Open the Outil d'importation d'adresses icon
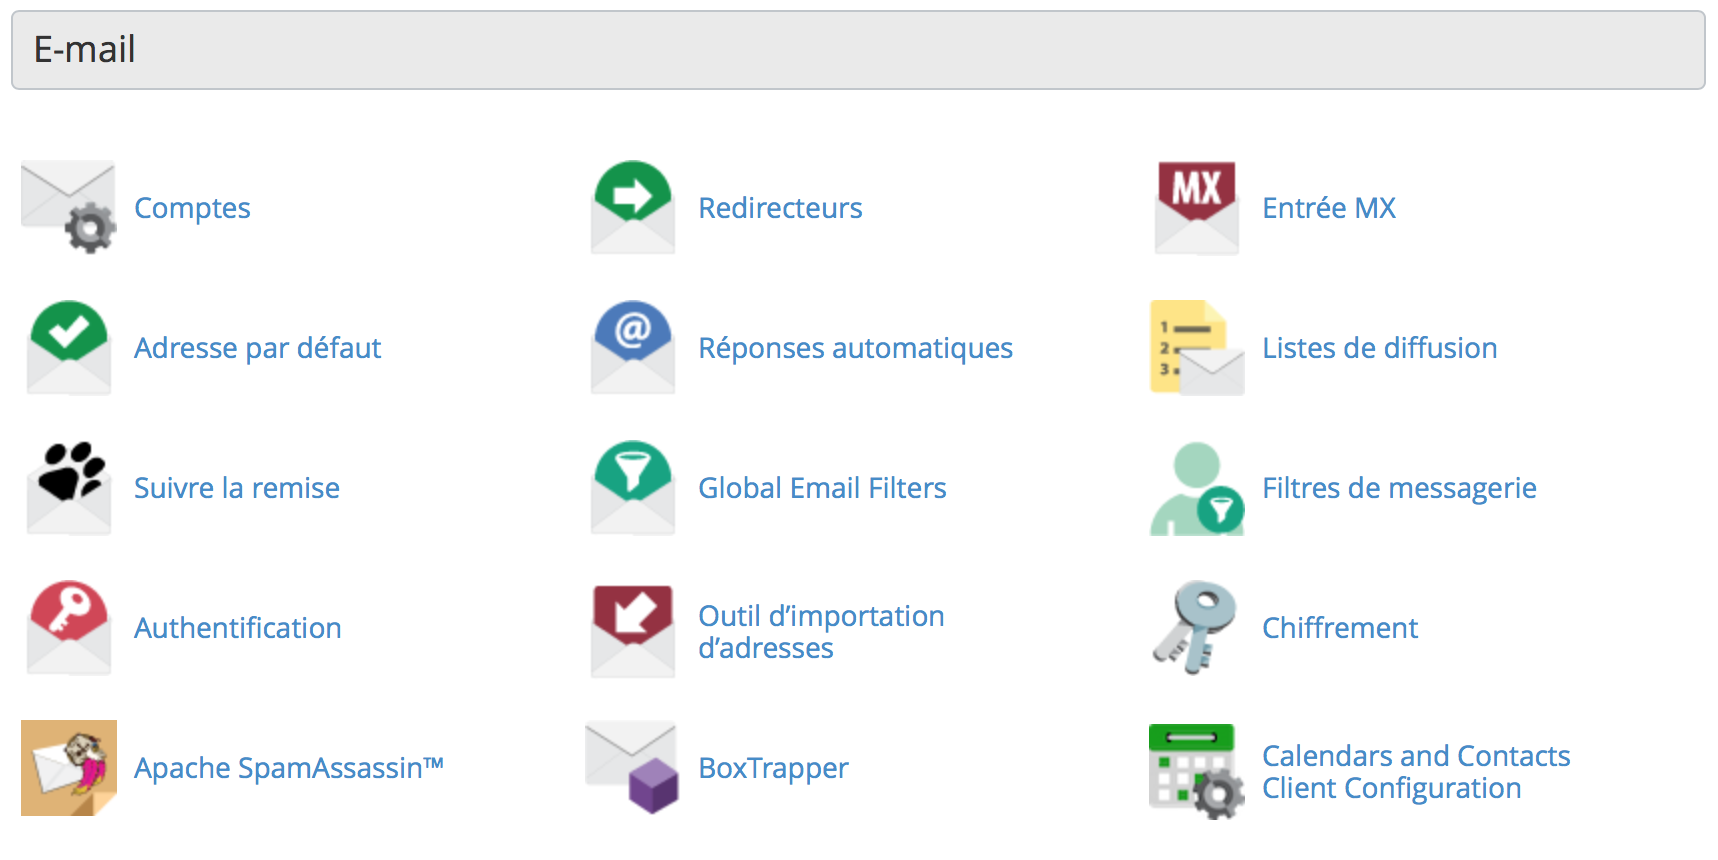1718x860 pixels. click(633, 631)
